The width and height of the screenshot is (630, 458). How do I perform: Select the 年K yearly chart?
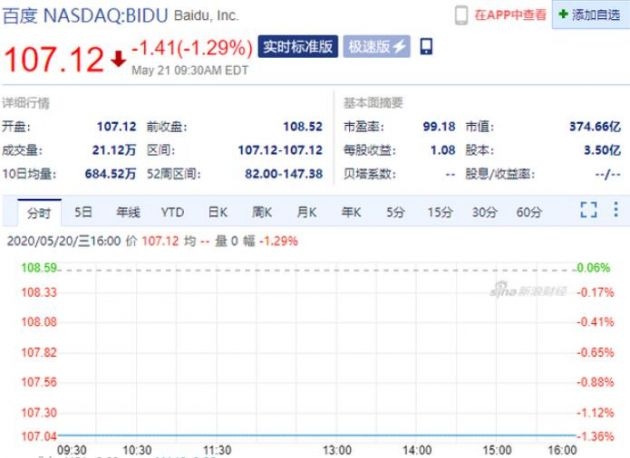(x=350, y=212)
